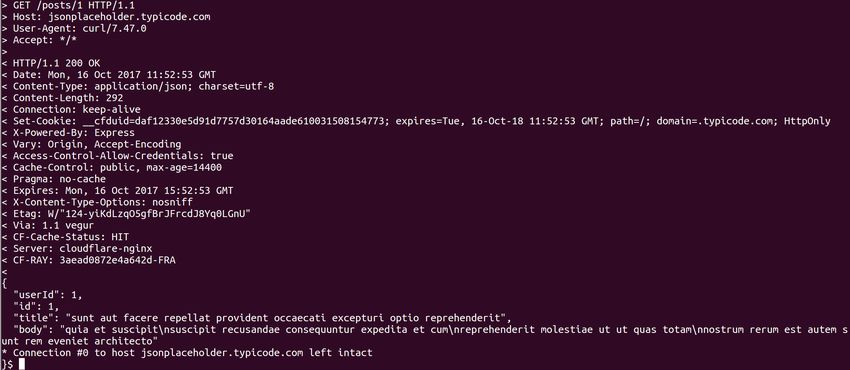Click the User-Agent curl/7.47.0 line
The width and height of the screenshot is (850, 370).
point(80,28)
